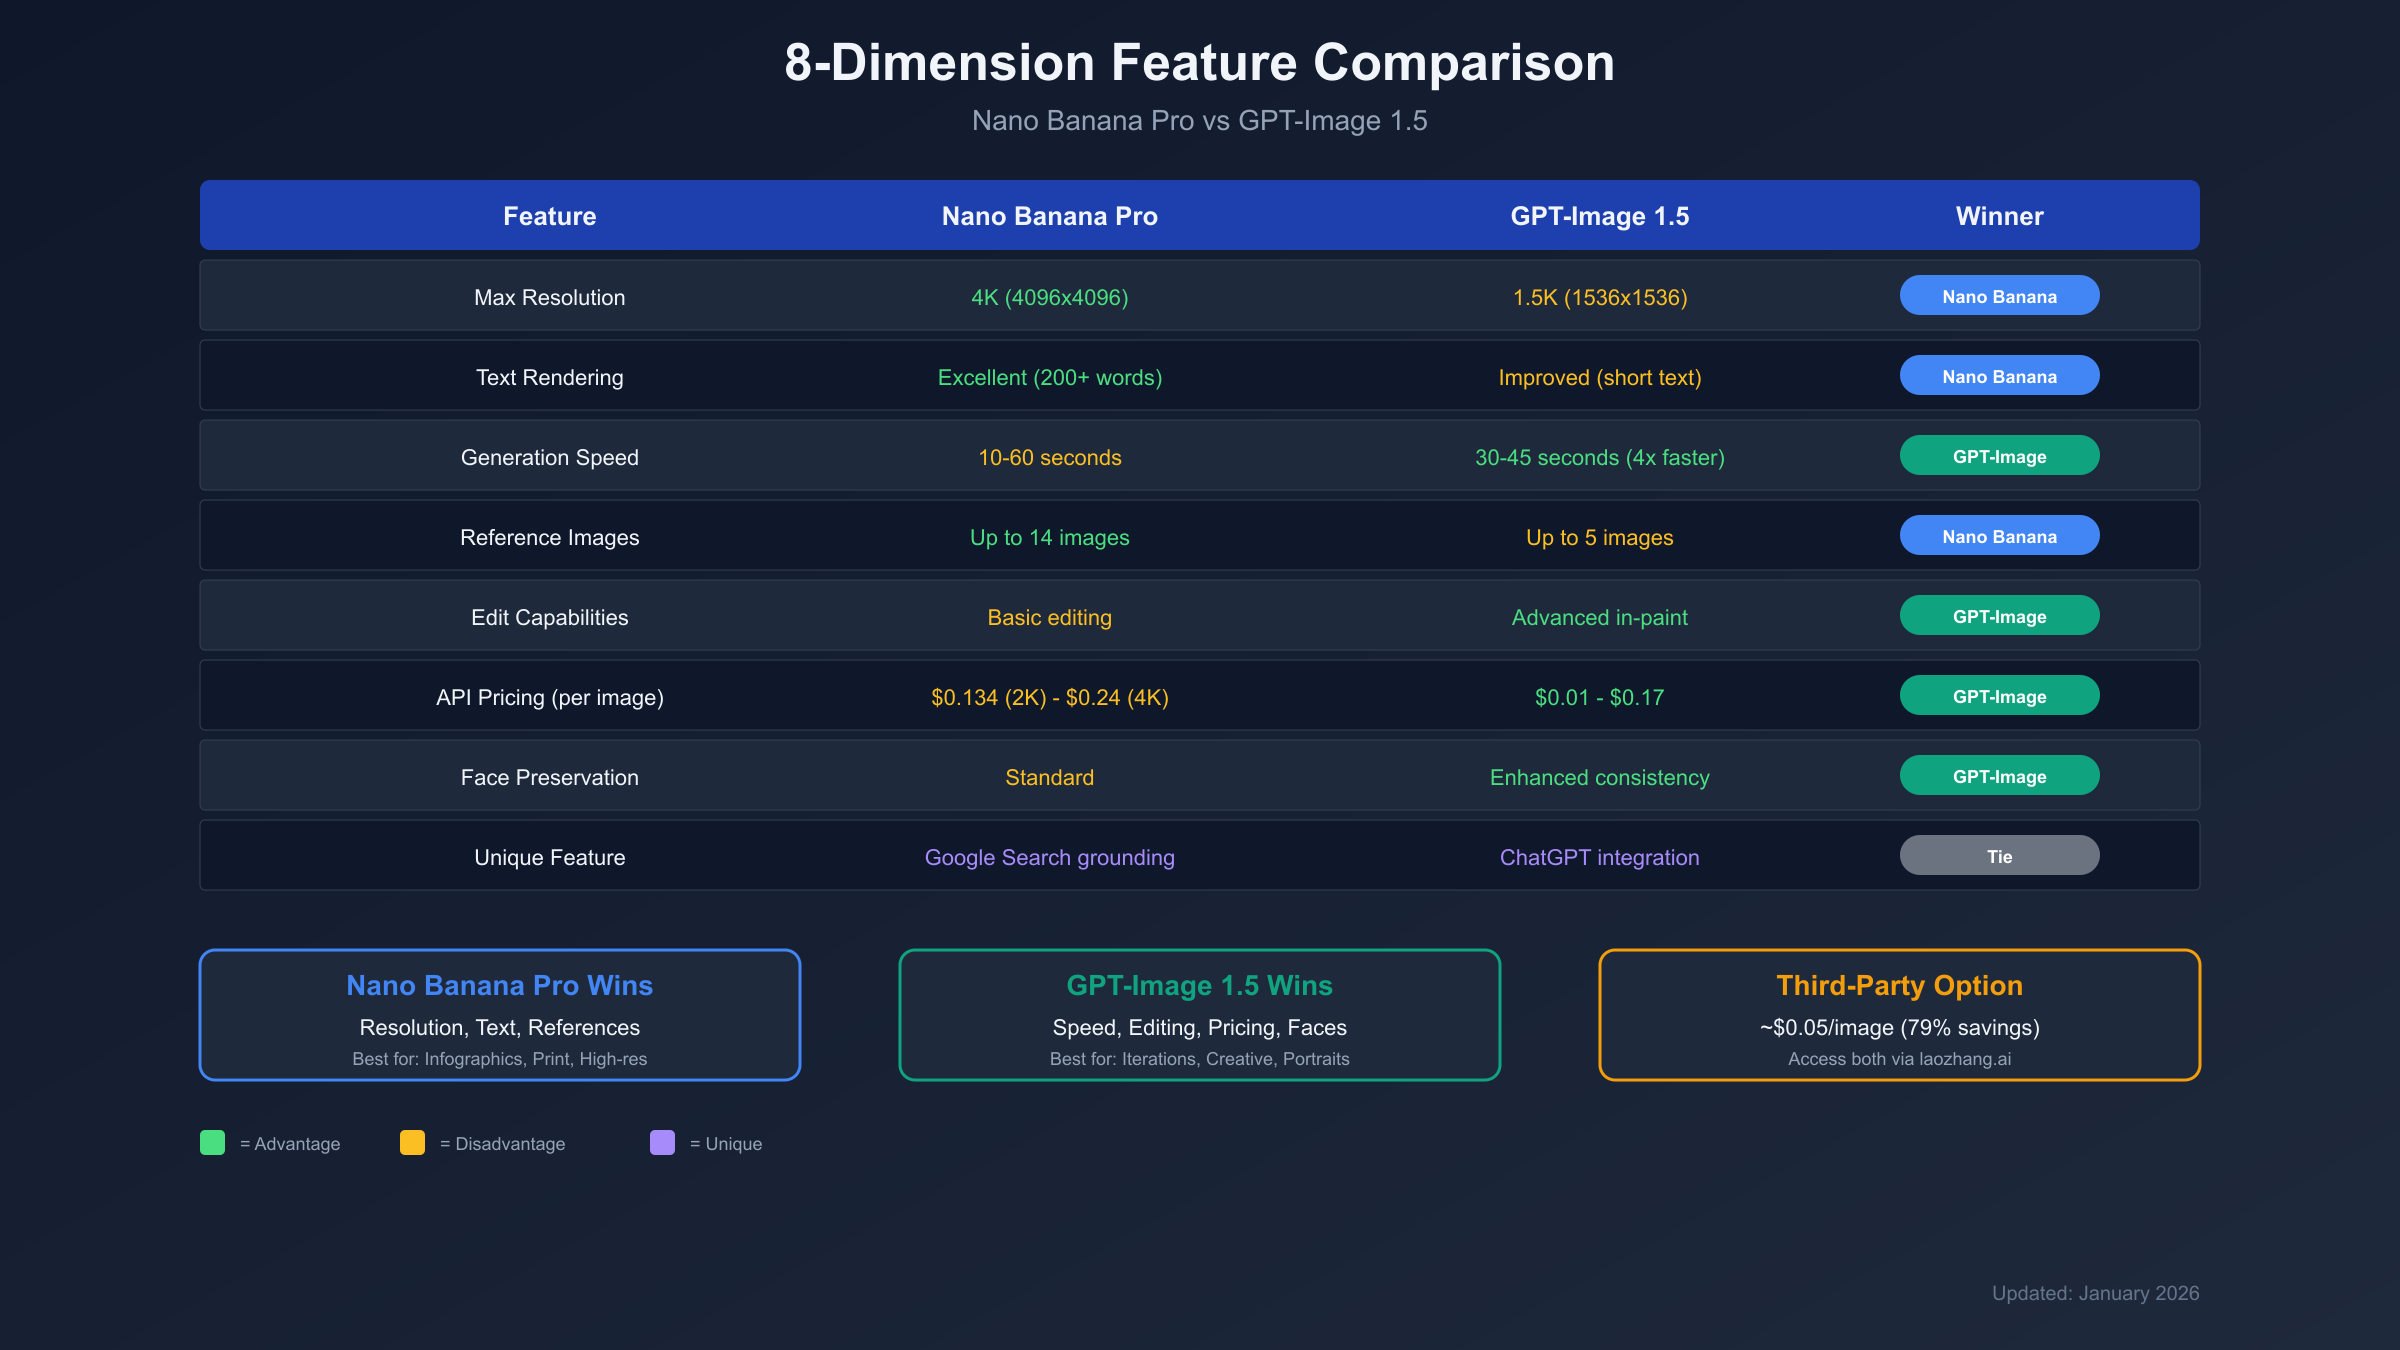
Task: Click the Updated January 2026 label
Action: click(x=2096, y=1292)
